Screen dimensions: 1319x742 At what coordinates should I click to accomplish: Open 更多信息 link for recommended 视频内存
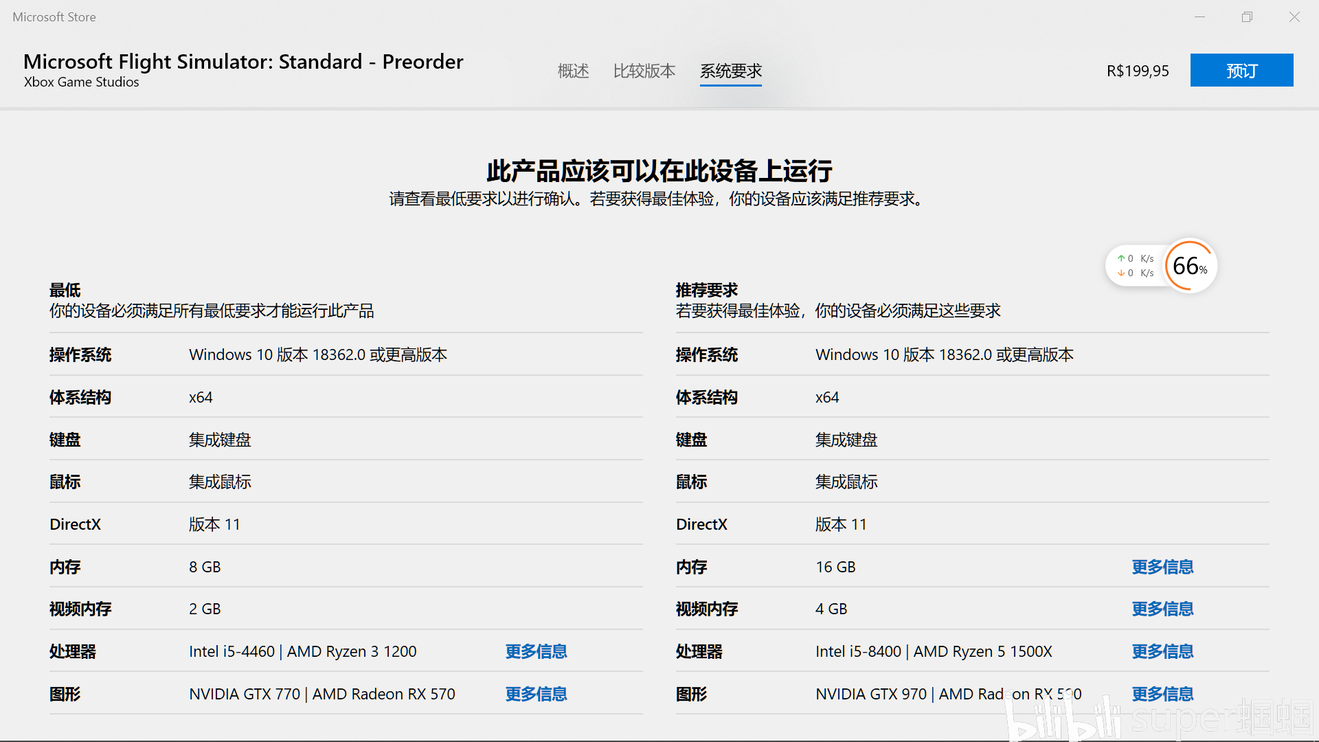pos(1162,608)
